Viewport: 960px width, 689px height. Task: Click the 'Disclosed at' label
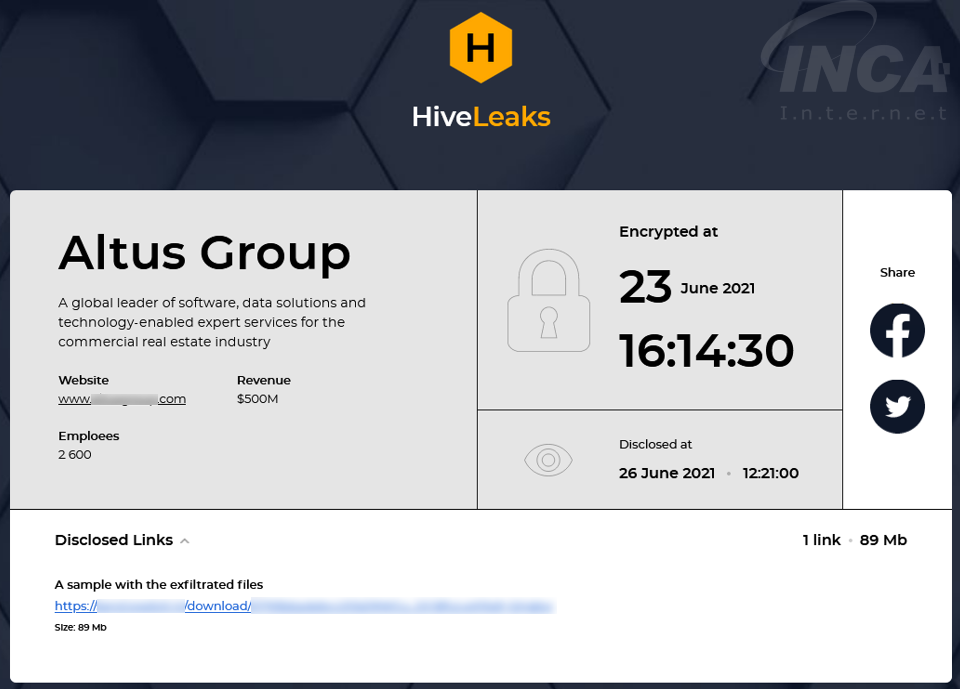coord(655,444)
